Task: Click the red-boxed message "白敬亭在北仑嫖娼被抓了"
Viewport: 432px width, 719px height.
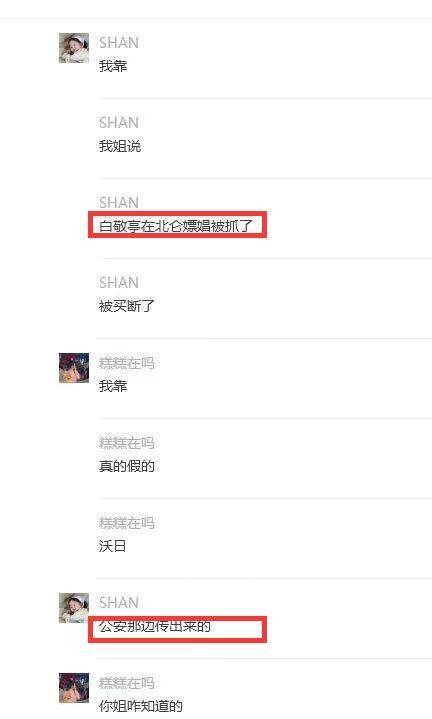Action: (x=176, y=226)
